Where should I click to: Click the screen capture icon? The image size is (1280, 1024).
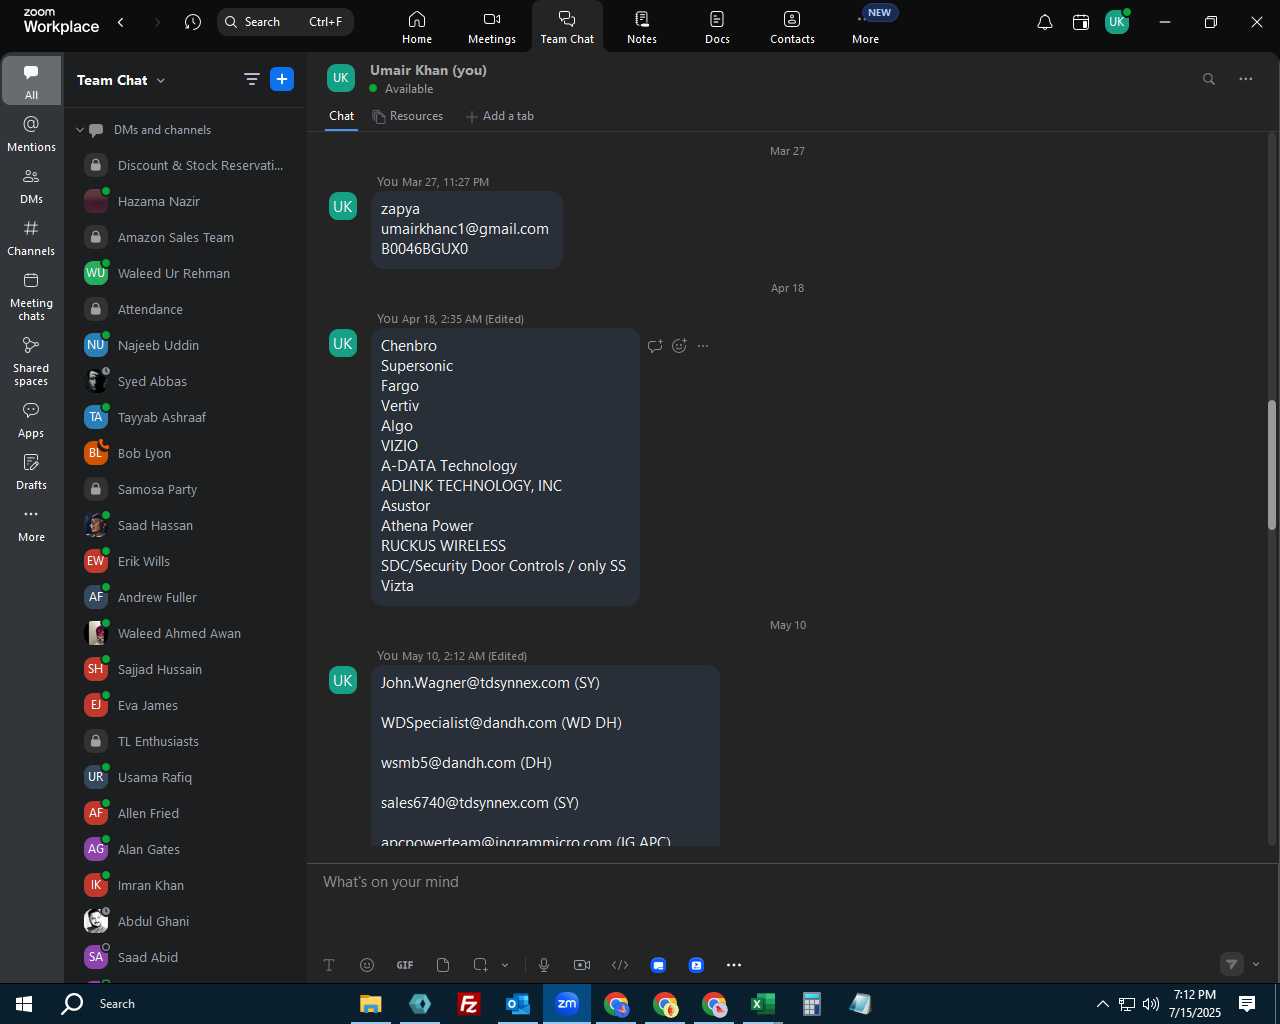pyautogui.click(x=481, y=965)
